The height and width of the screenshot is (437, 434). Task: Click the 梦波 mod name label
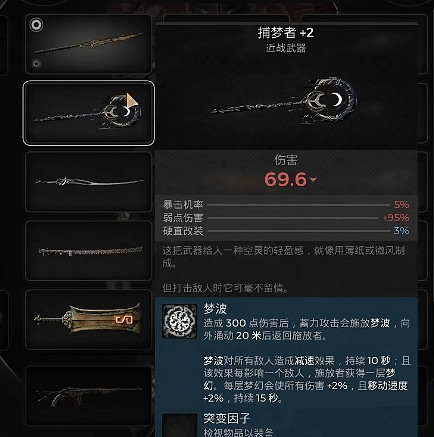point(215,309)
